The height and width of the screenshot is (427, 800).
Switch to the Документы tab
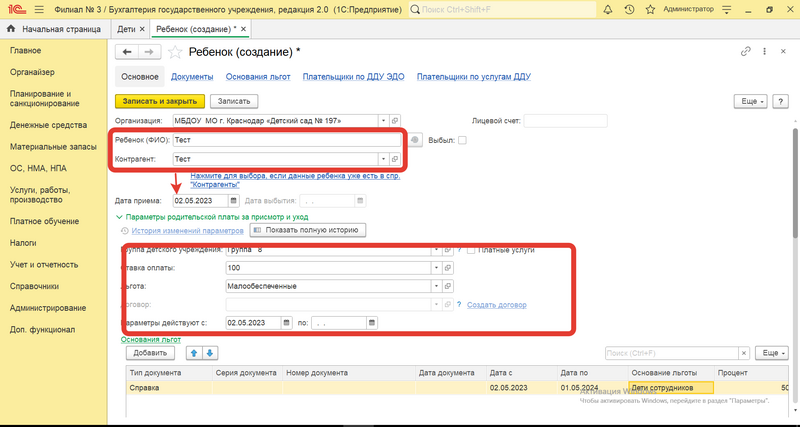tap(190, 76)
